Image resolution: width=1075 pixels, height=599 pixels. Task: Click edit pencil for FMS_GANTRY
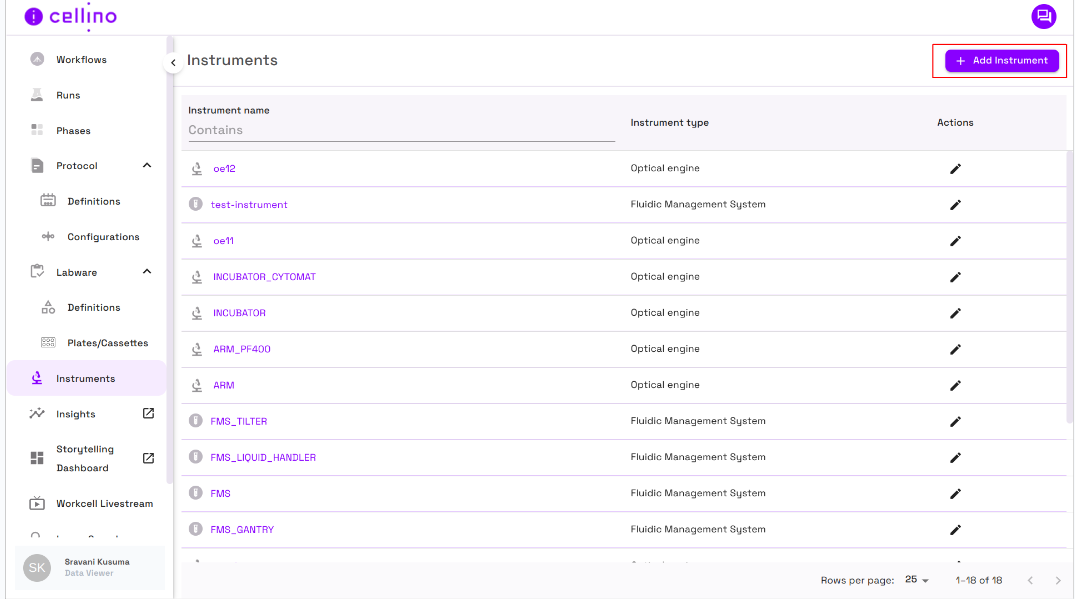point(955,530)
